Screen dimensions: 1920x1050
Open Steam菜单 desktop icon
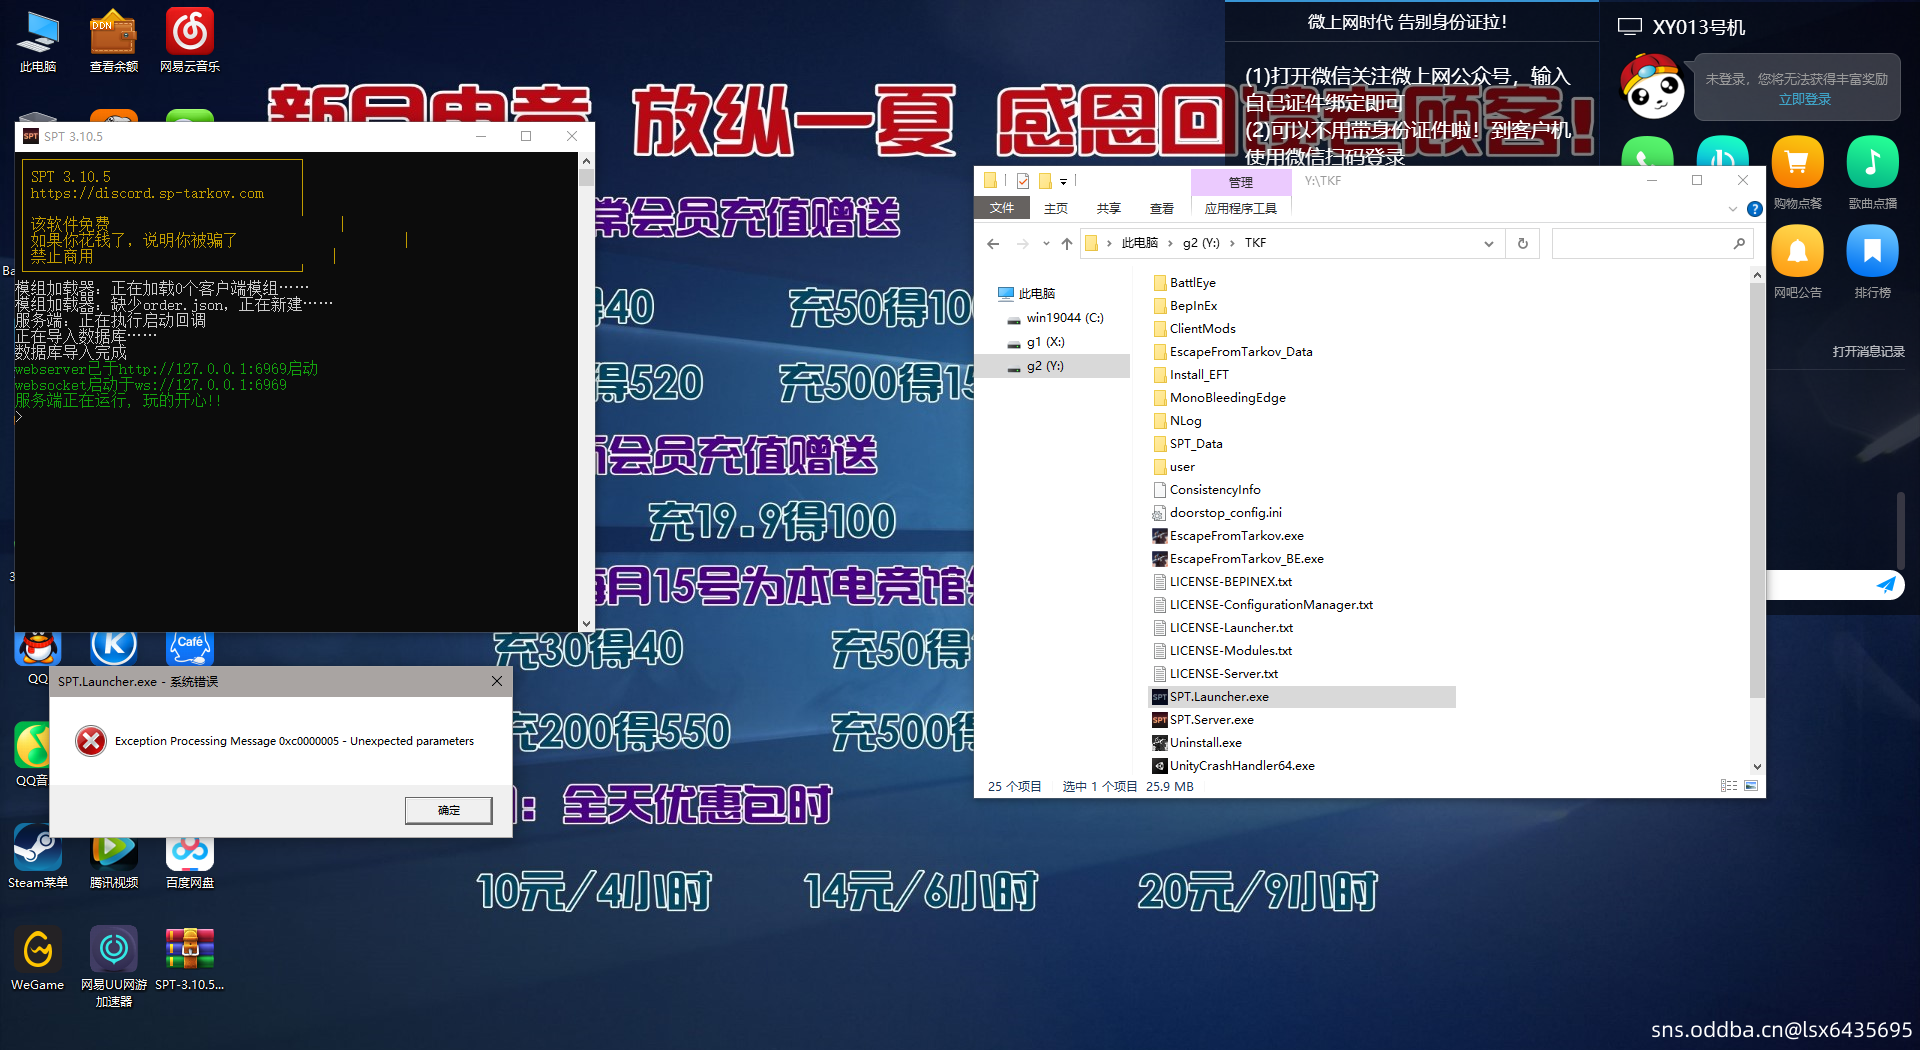tap(38, 856)
